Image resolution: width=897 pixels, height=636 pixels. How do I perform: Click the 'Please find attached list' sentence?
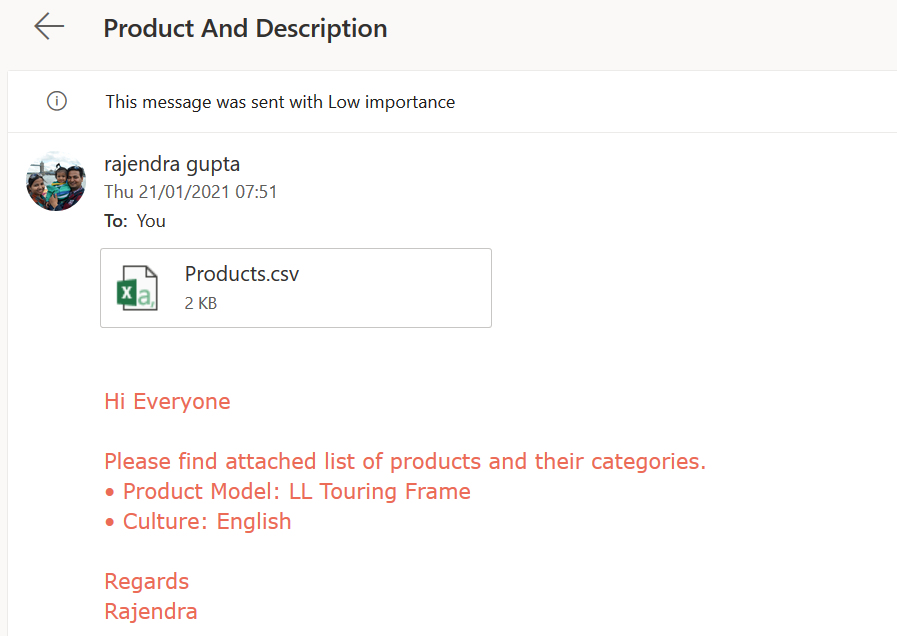pos(405,462)
